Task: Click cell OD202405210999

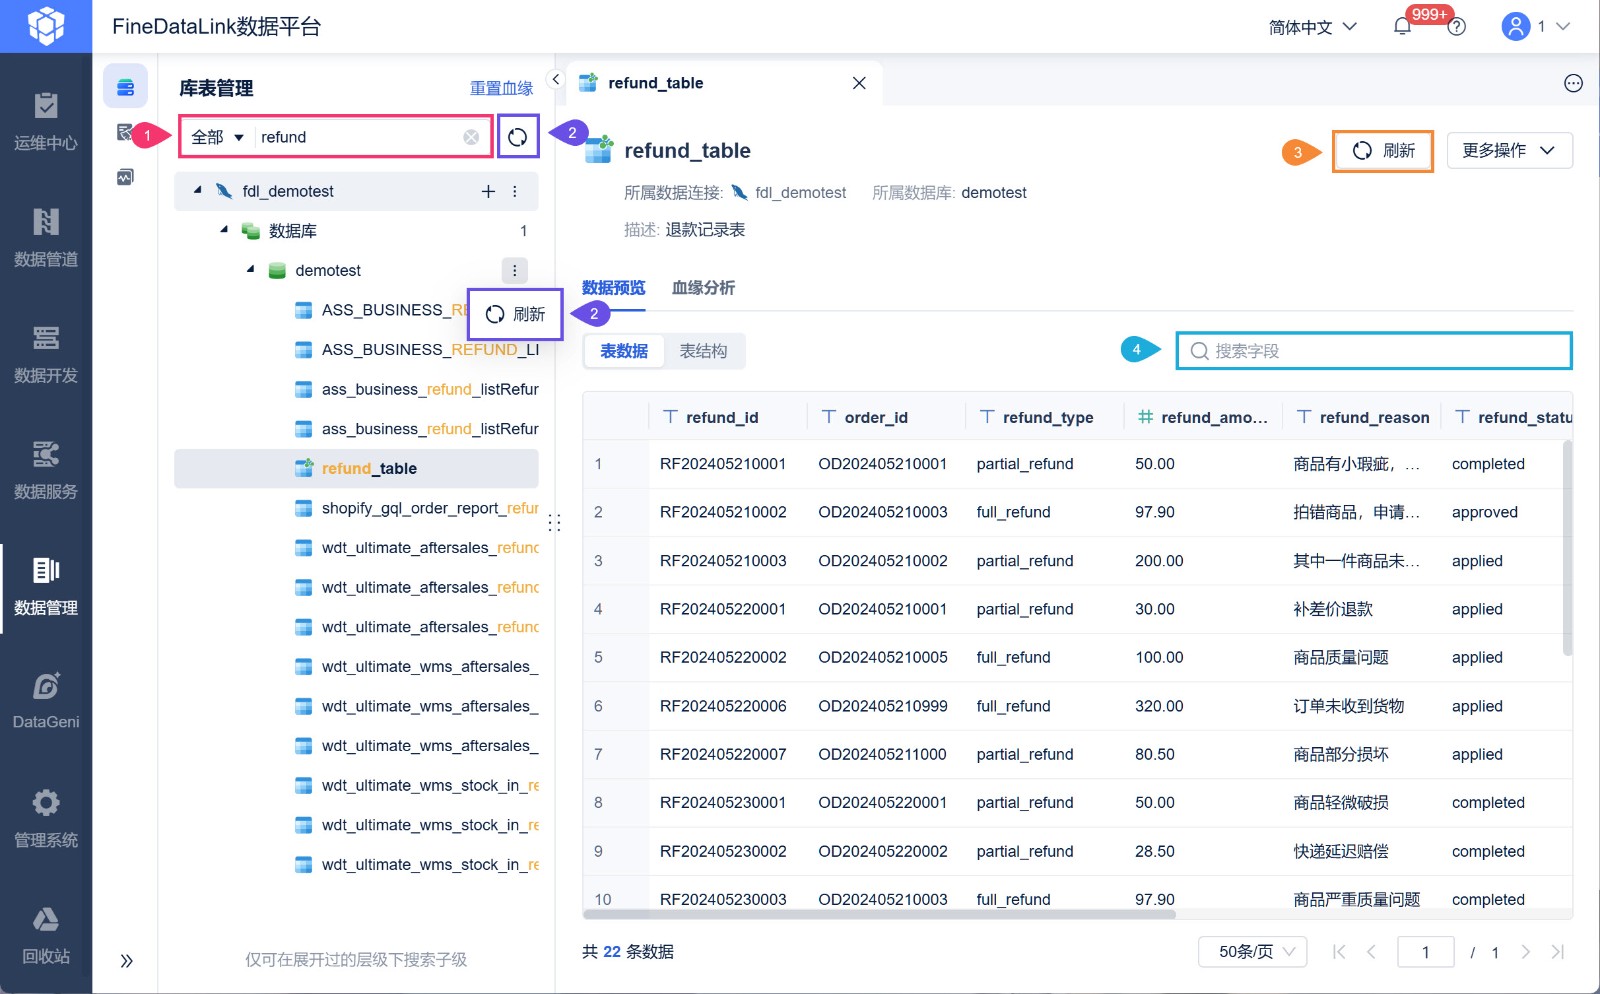Action: click(883, 706)
